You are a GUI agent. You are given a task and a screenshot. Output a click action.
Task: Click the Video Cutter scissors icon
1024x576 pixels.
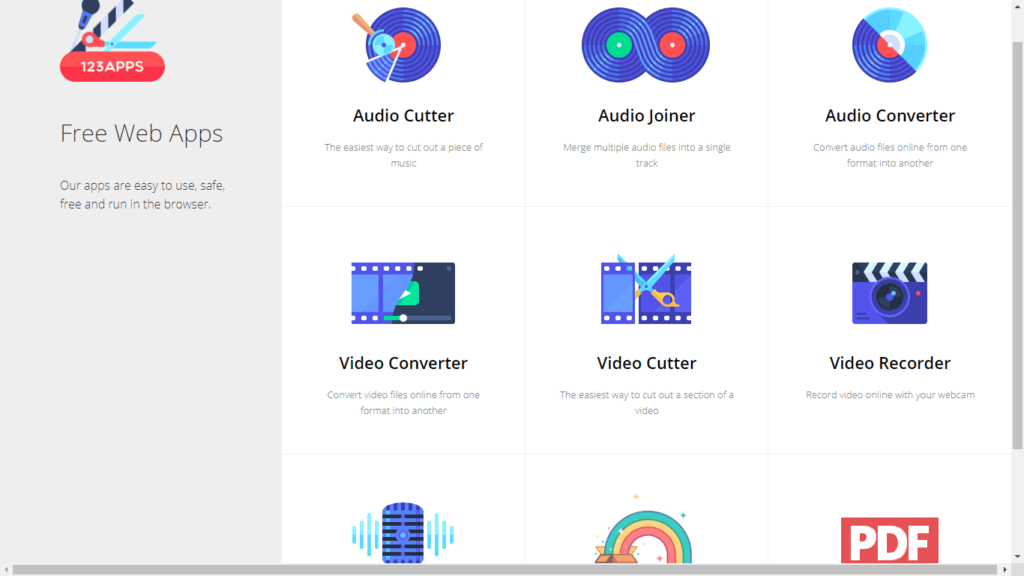click(x=646, y=290)
